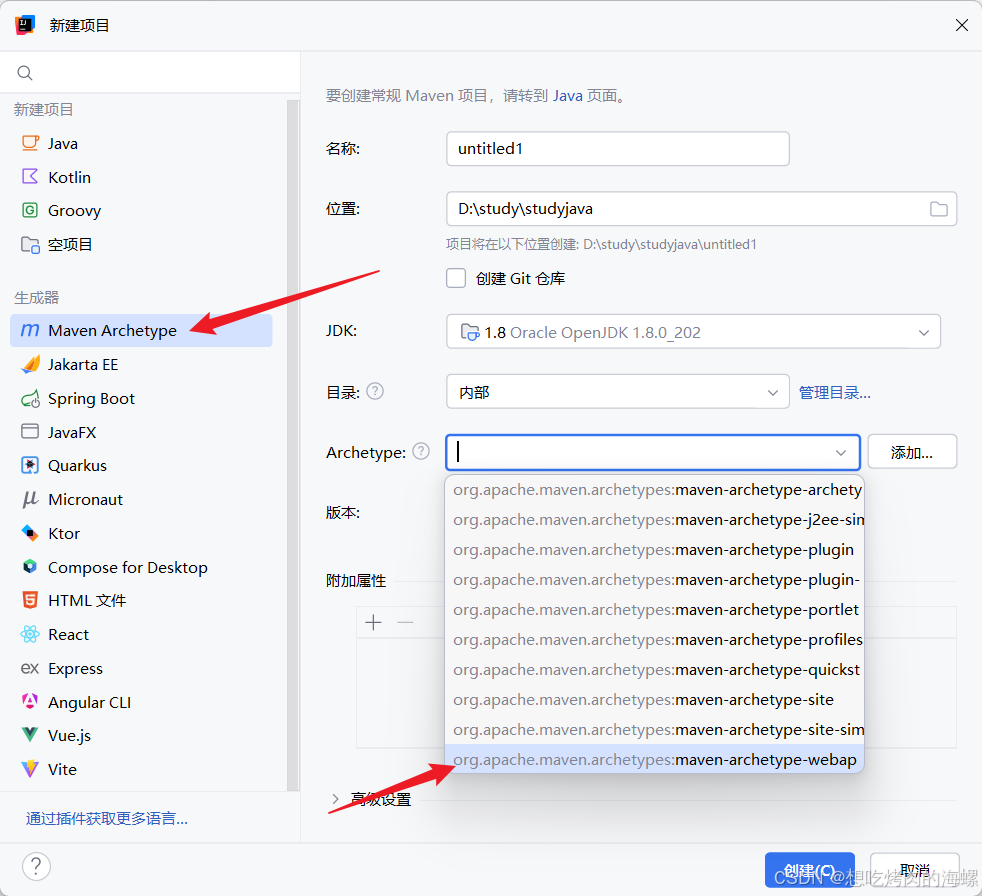Click the help icon next to 目录
The height and width of the screenshot is (896, 982).
click(375, 392)
